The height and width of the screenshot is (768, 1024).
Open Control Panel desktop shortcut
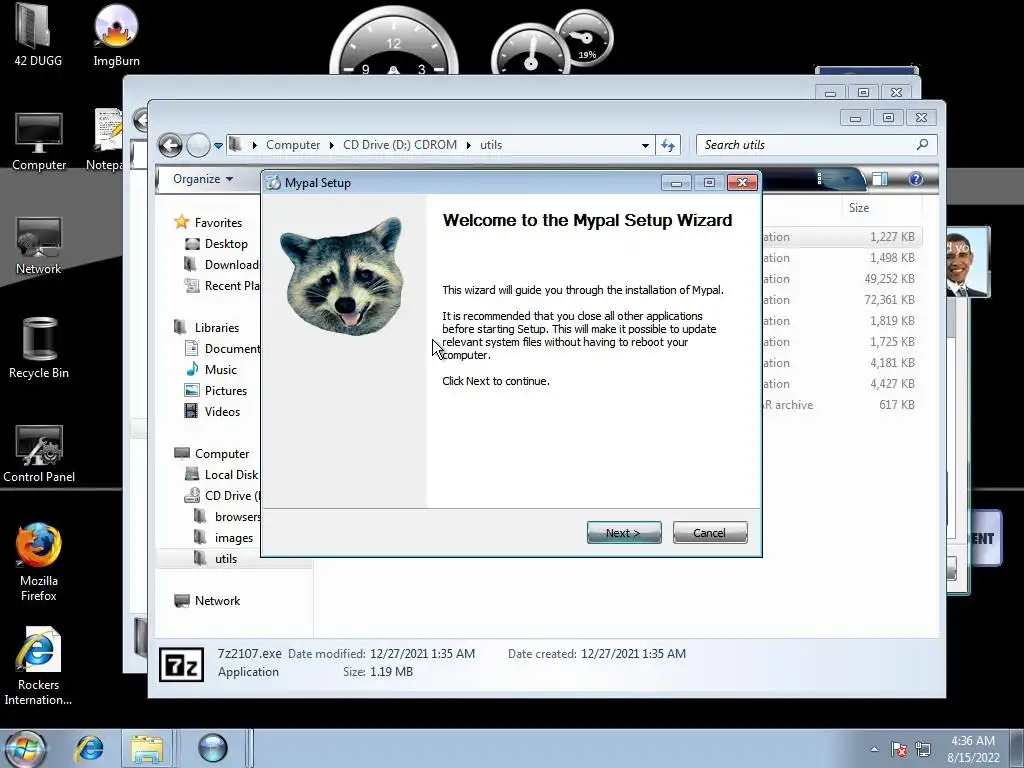coord(39,454)
